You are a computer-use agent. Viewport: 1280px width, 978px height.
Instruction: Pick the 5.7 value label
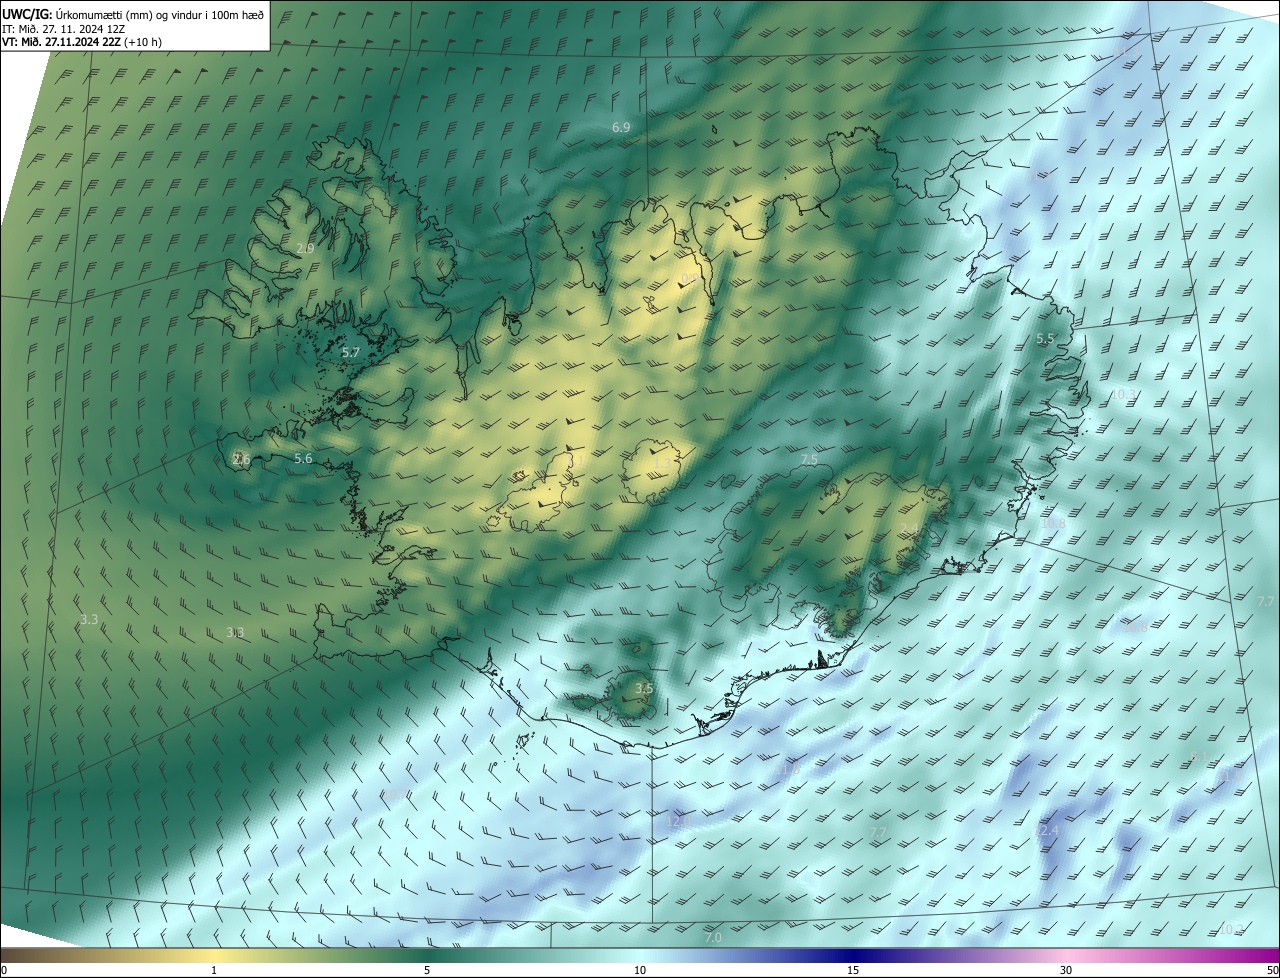pyautogui.click(x=350, y=353)
